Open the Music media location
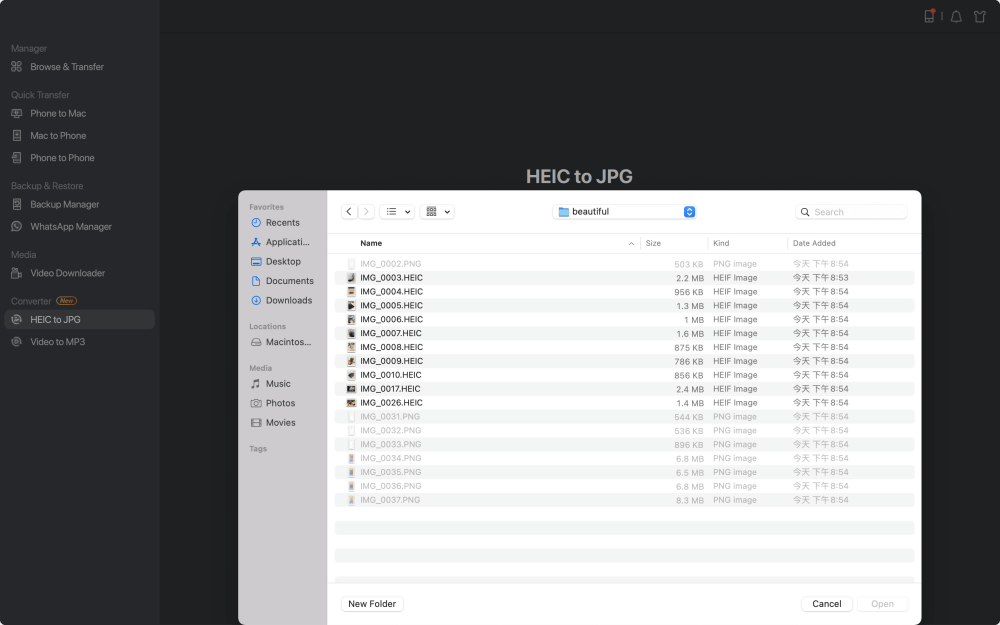This screenshot has width=1000, height=625. click(277, 384)
